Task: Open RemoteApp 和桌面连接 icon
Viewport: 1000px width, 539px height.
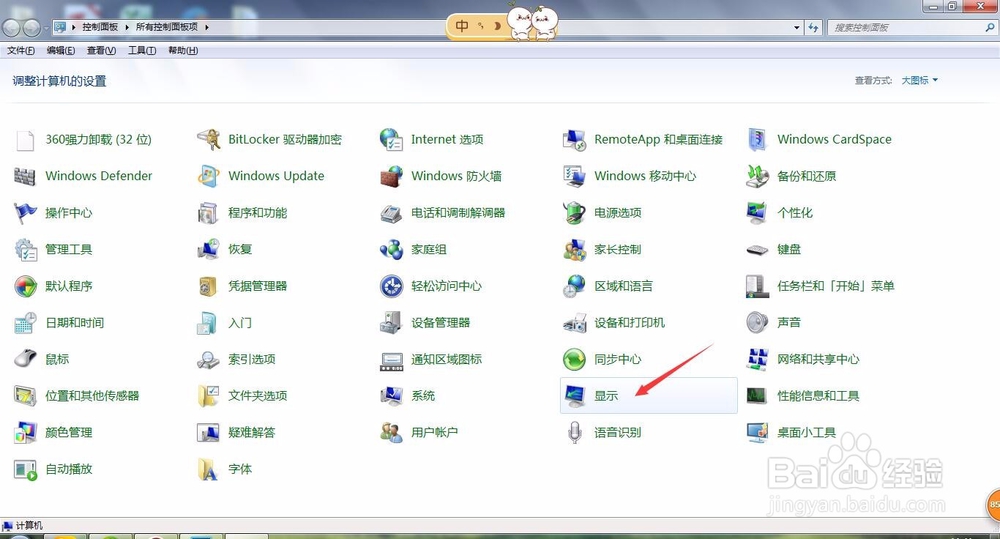Action: [x=575, y=139]
